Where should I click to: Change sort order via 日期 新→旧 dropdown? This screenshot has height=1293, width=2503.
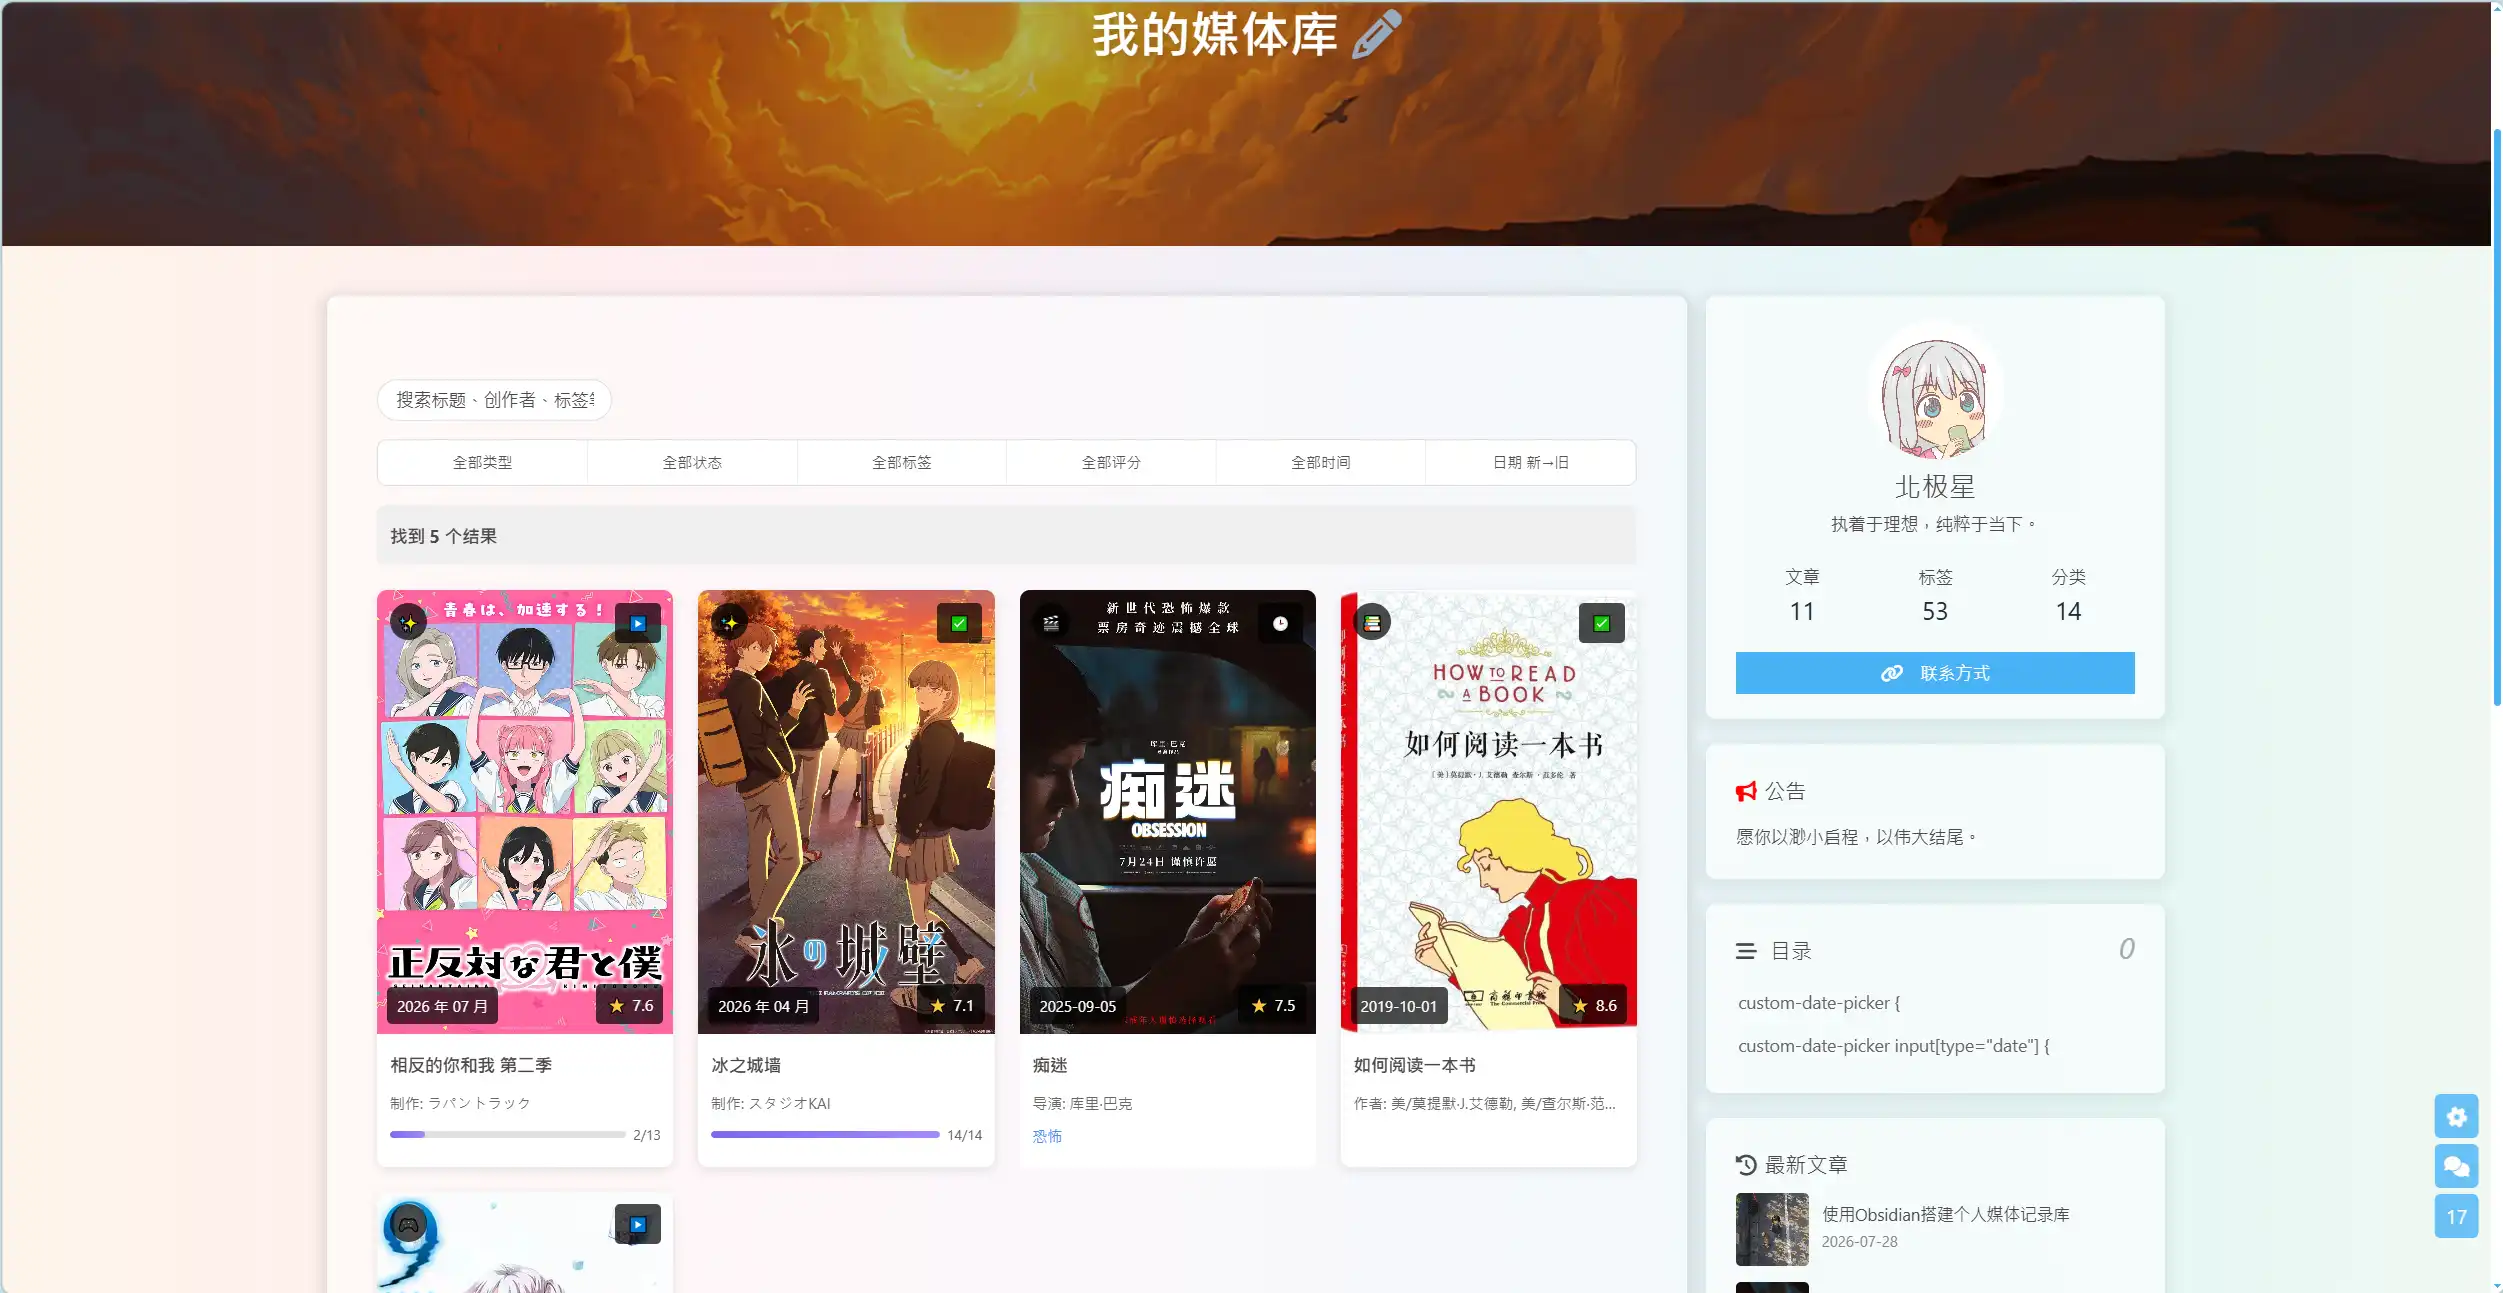tap(1531, 462)
